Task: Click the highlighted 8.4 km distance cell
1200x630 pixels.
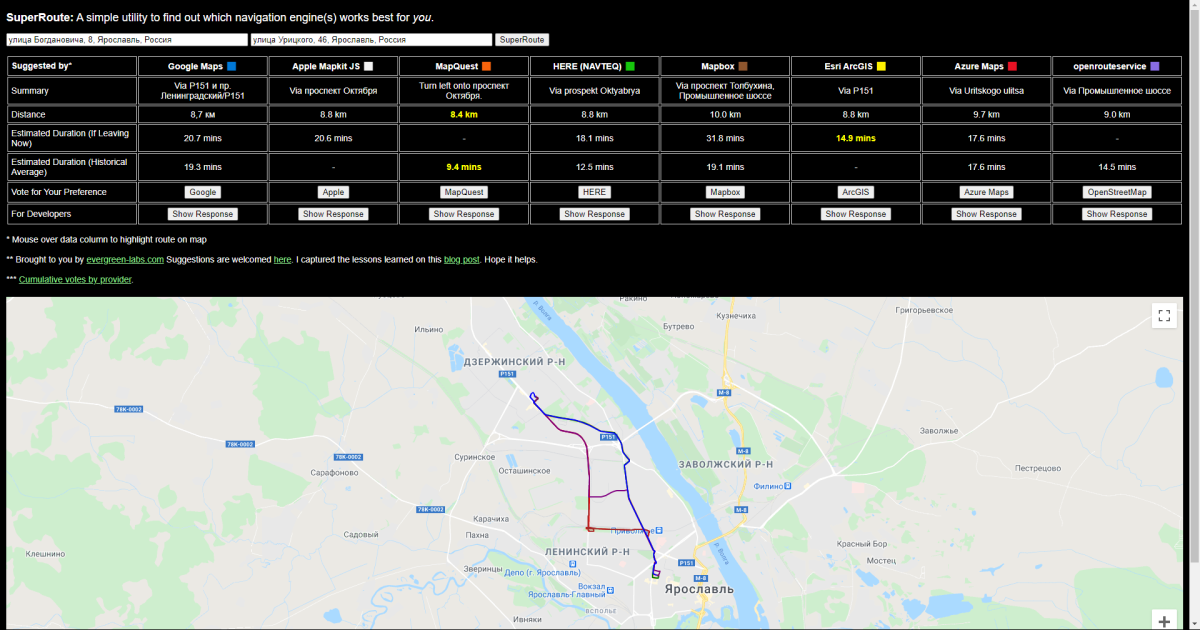Action: point(464,115)
